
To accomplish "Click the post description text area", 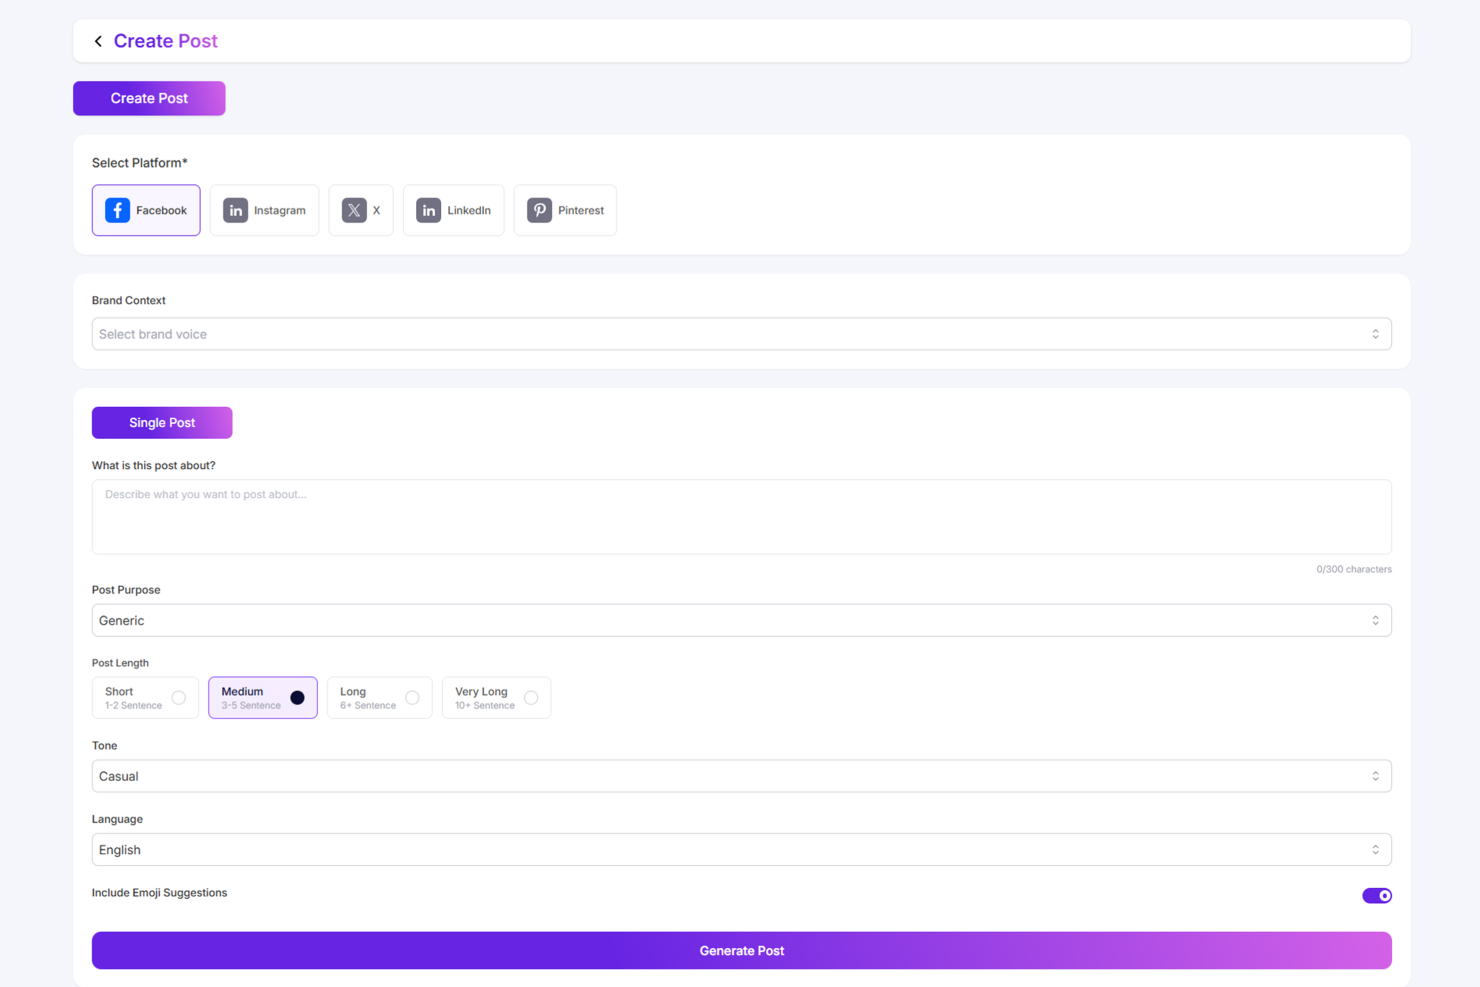I will point(741,516).
